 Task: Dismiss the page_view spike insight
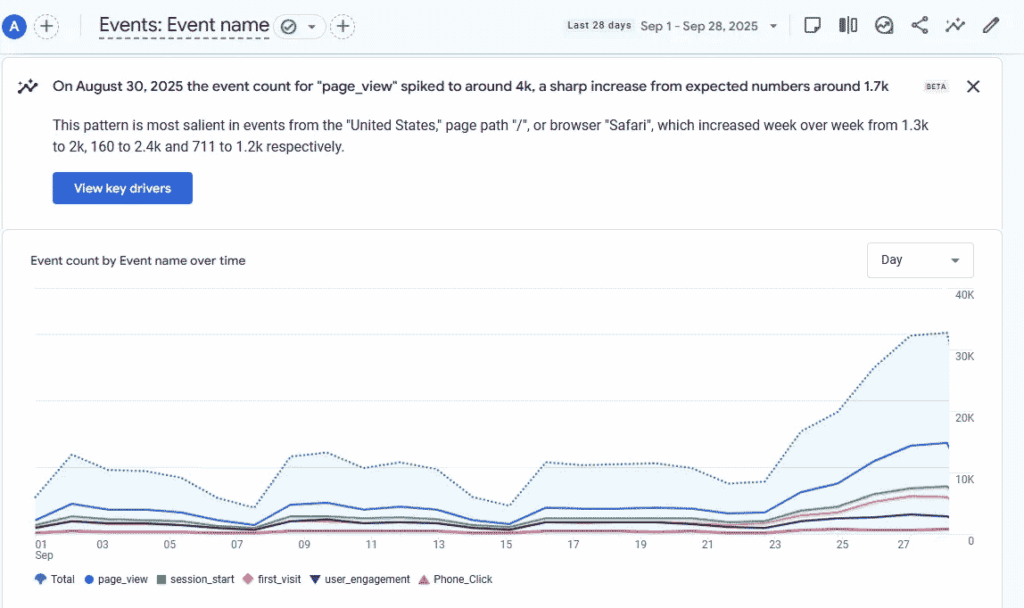972,86
